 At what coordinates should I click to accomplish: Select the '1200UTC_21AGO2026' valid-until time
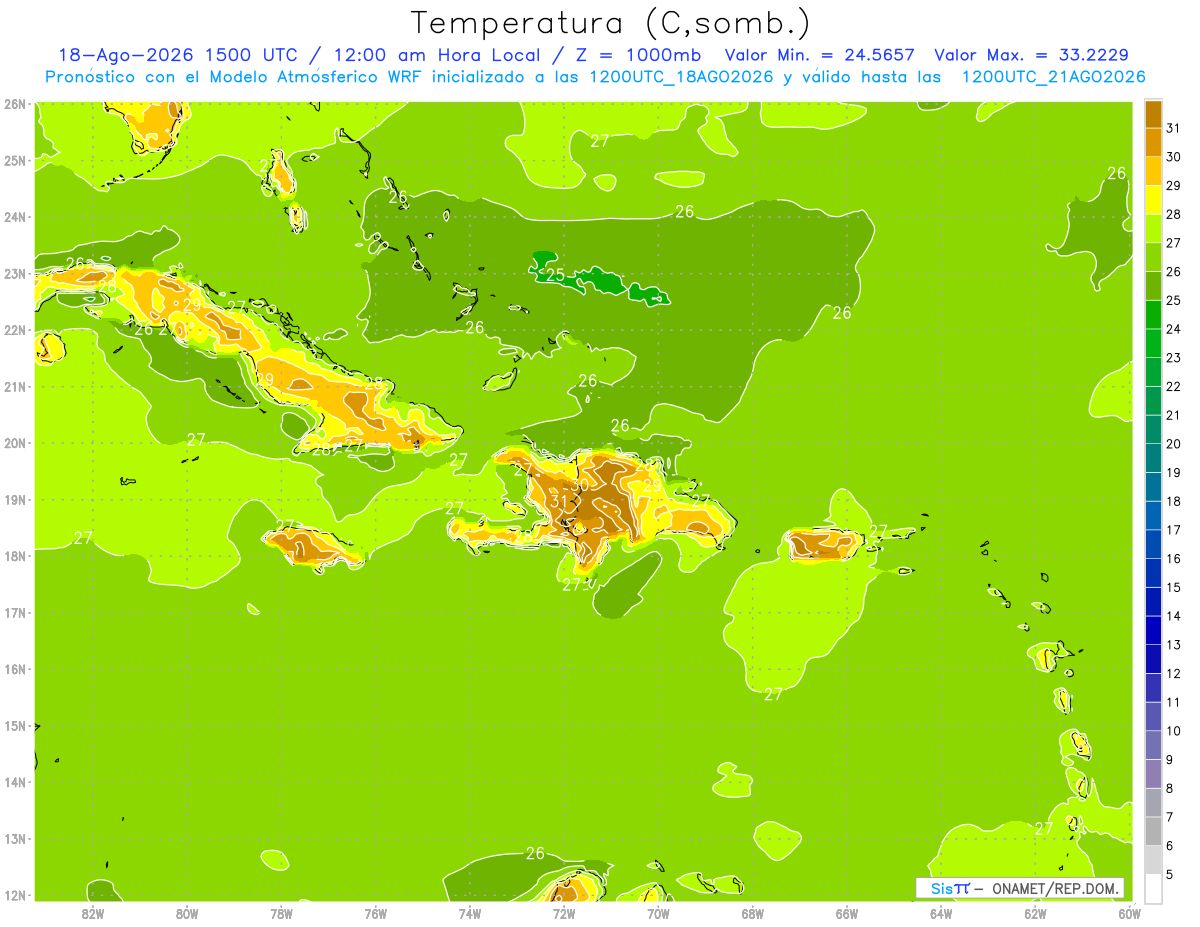pos(1053,77)
